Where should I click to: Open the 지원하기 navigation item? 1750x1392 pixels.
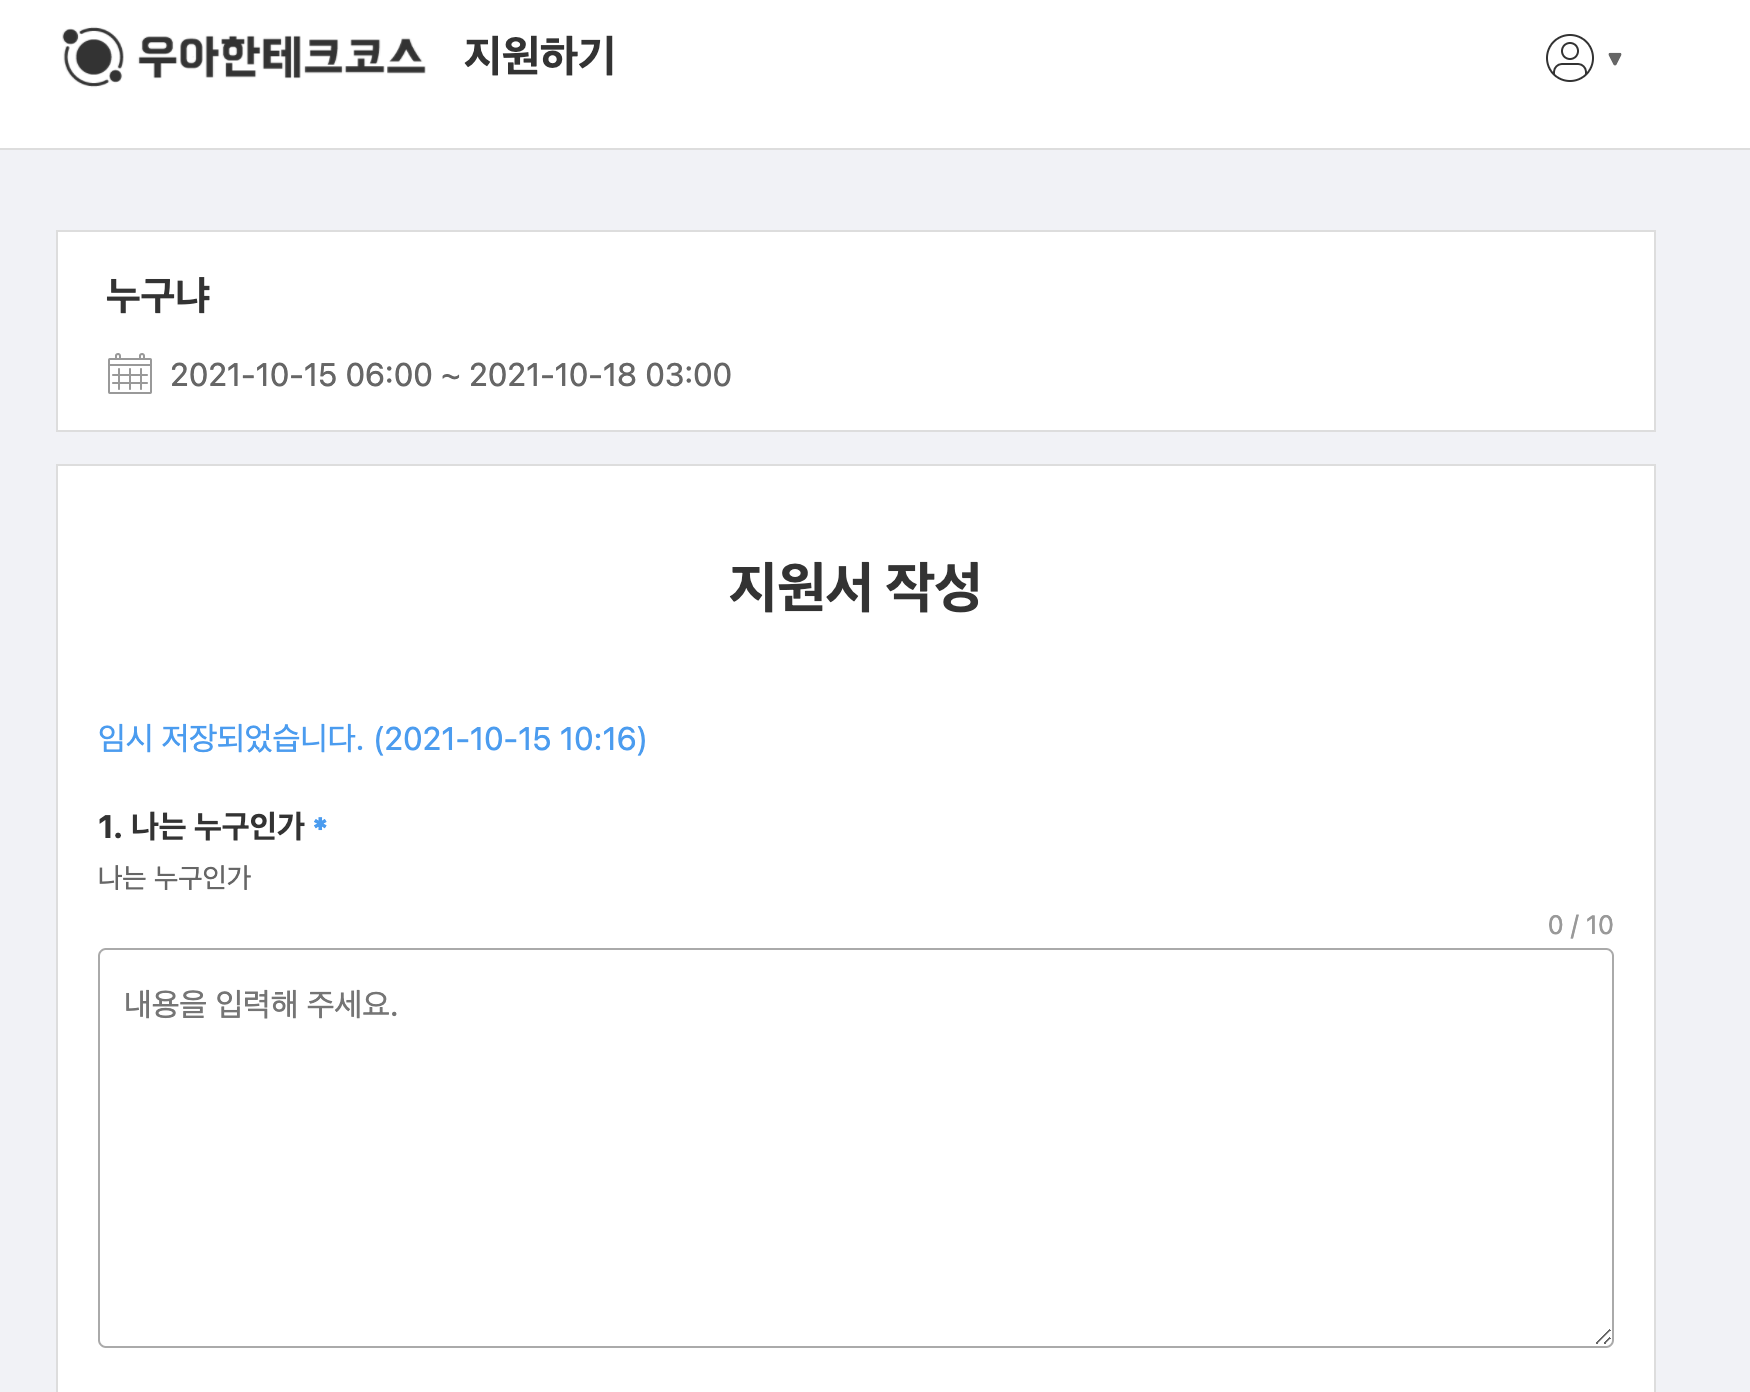pos(539,58)
